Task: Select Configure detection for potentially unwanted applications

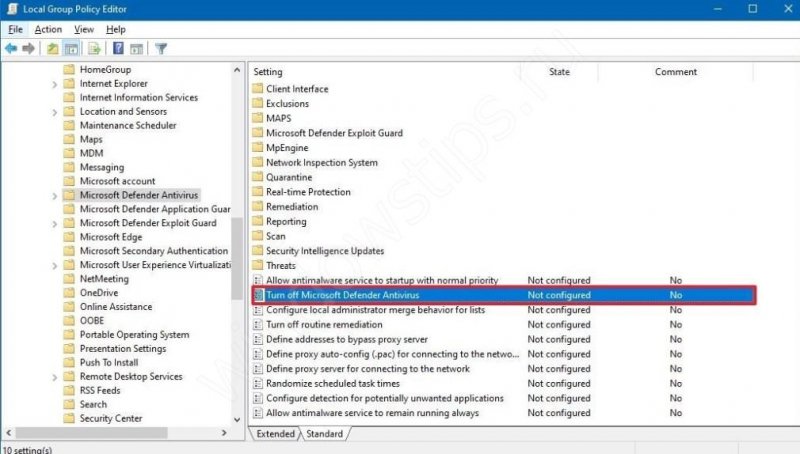Action: (x=385, y=398)
